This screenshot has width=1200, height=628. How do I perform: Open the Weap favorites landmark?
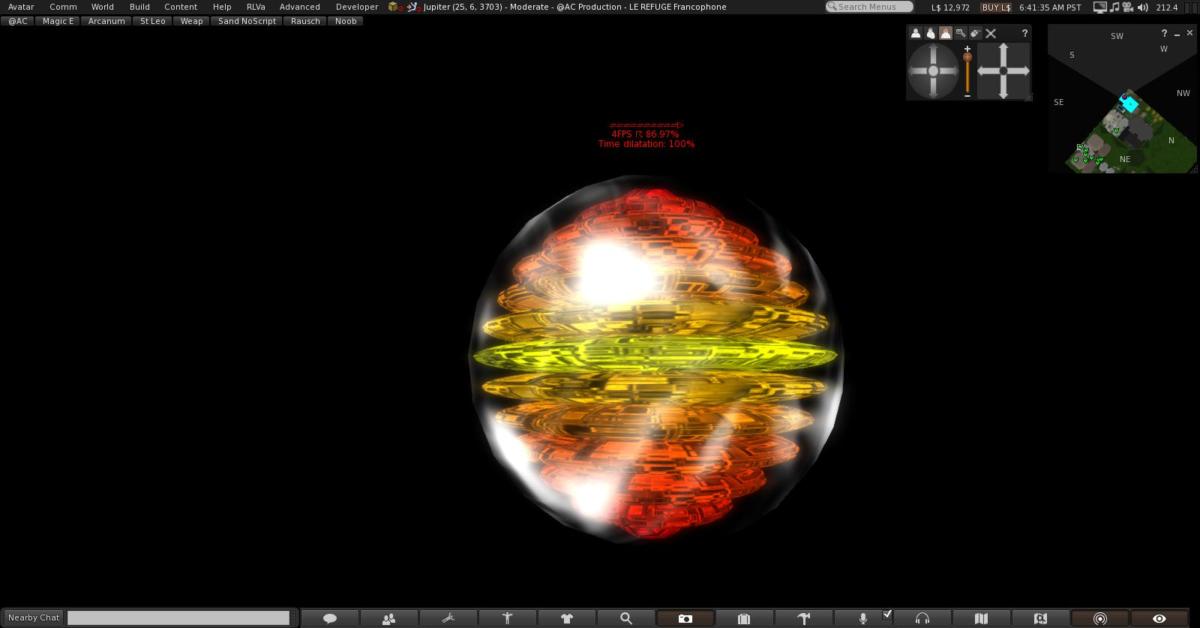coord(191,21)
